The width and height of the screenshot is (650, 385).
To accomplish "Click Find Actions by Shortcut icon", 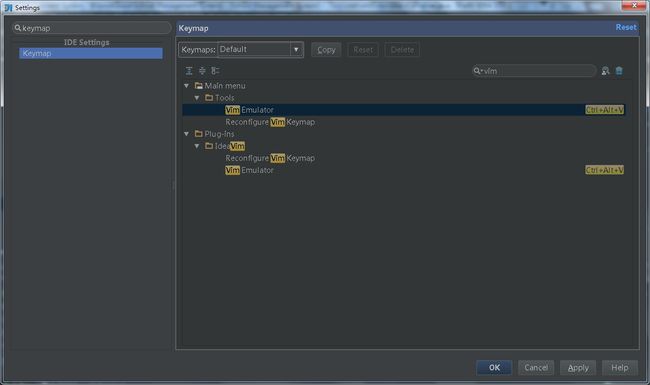I will (605, 71).
